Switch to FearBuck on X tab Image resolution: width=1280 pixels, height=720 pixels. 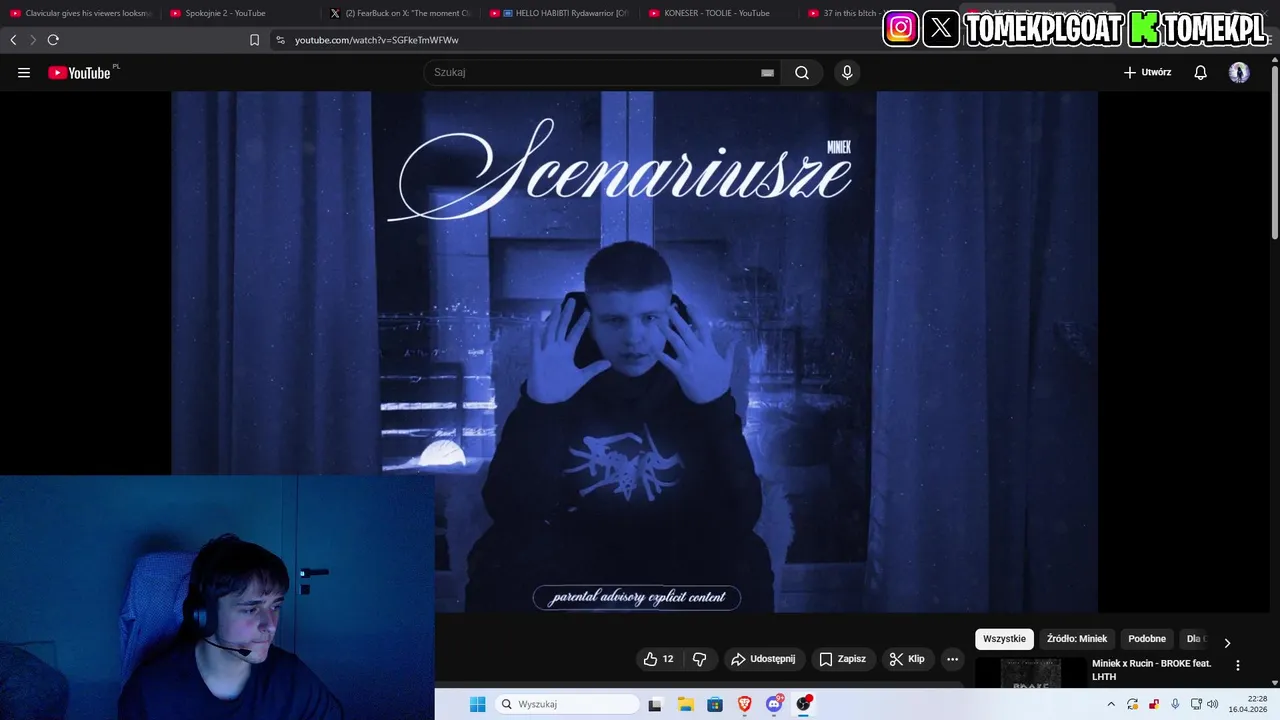(x=400, y=13)
